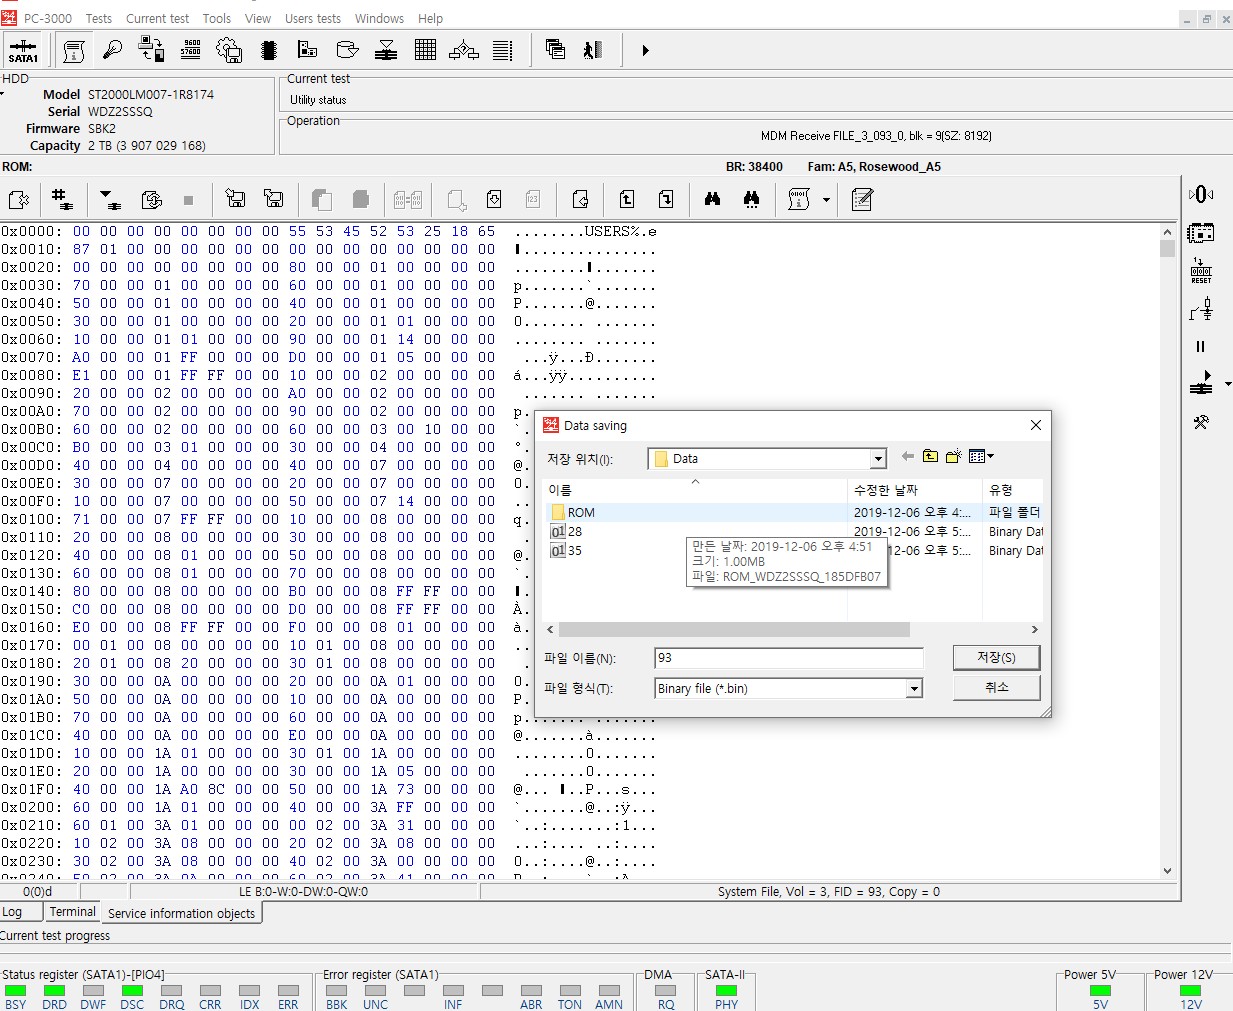Click the hex view scroll-down arrow
Image resolution: width=1233 pixels, height=1011 pixels.
point(1167,871)
